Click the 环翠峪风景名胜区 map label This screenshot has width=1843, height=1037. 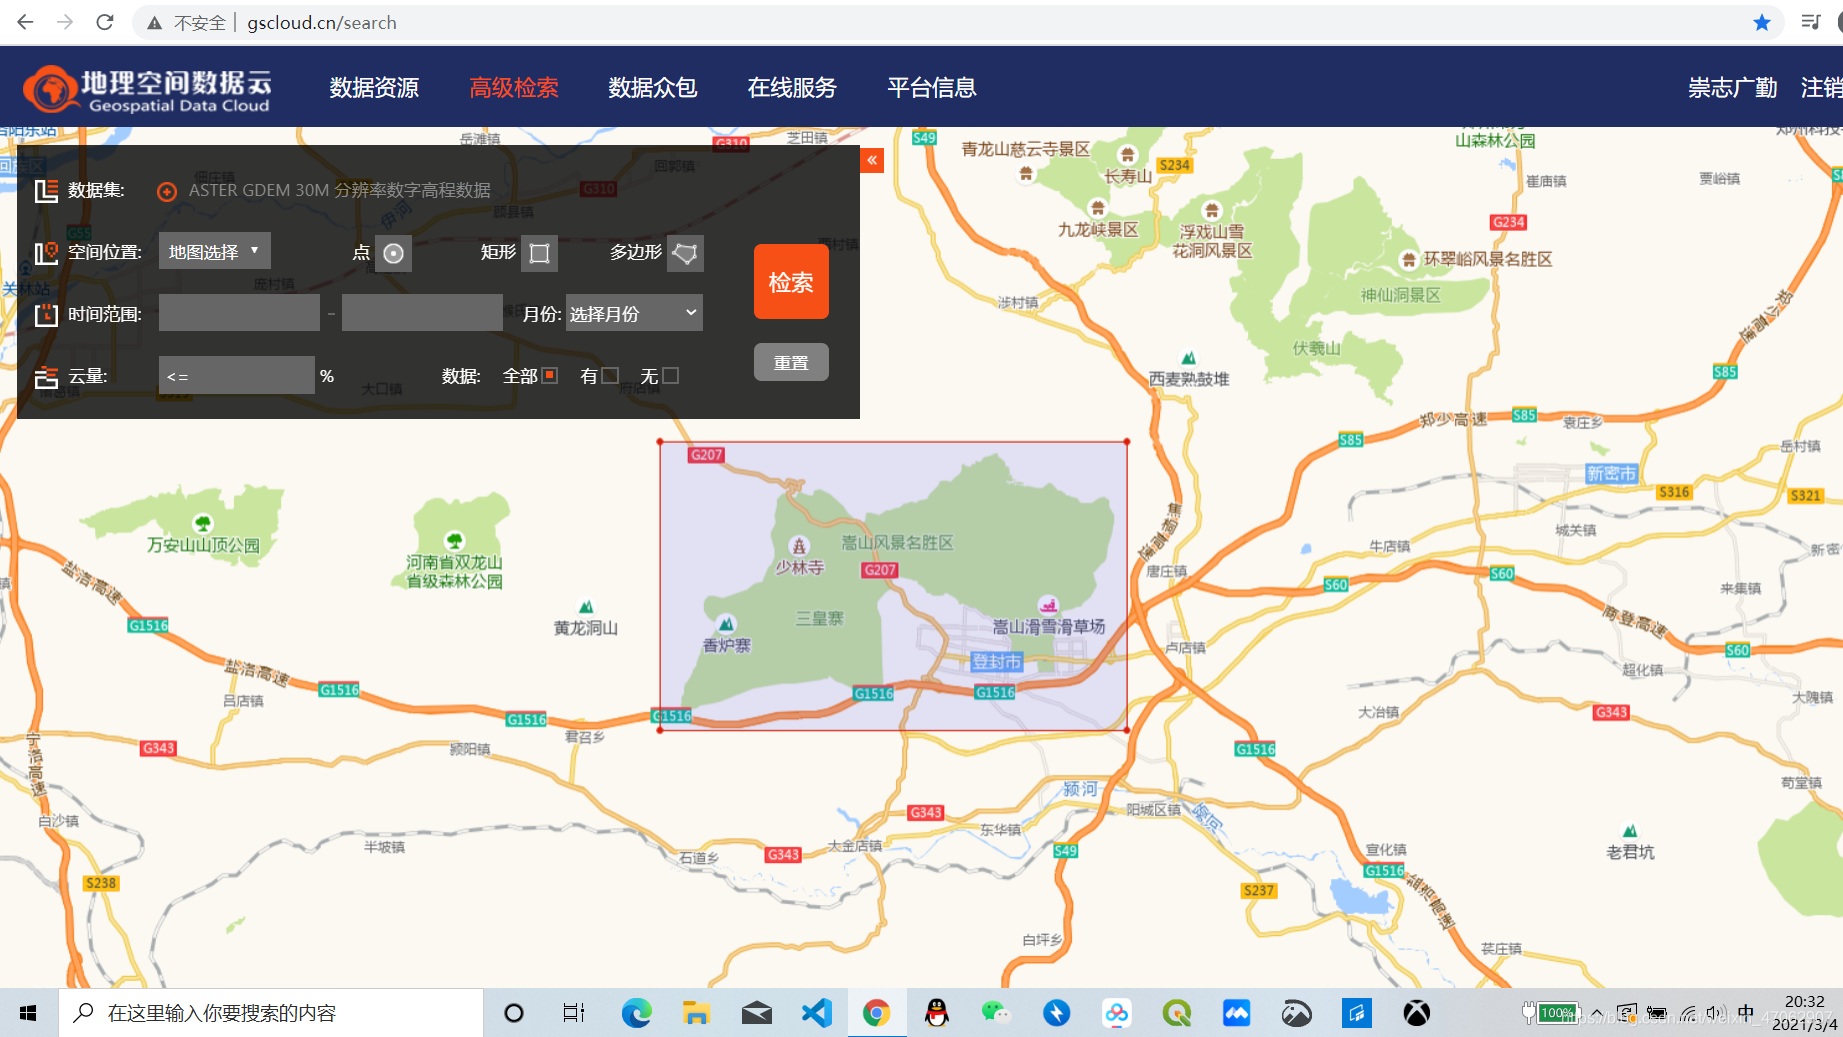click(1488, 259)
